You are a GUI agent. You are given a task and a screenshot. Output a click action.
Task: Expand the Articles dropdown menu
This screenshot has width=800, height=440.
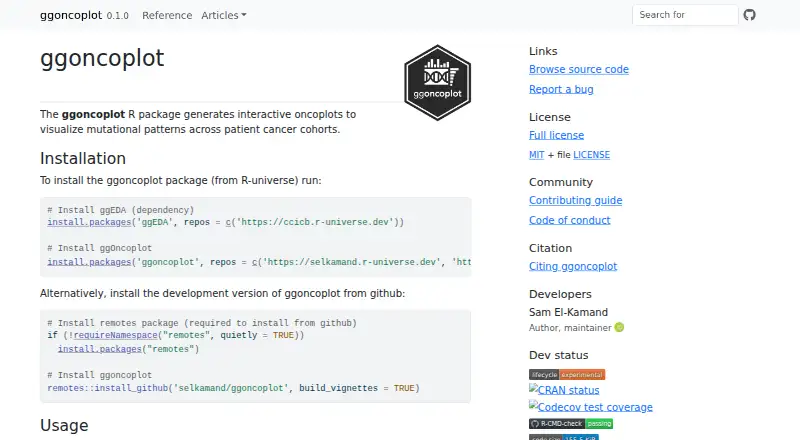[223, 15]
